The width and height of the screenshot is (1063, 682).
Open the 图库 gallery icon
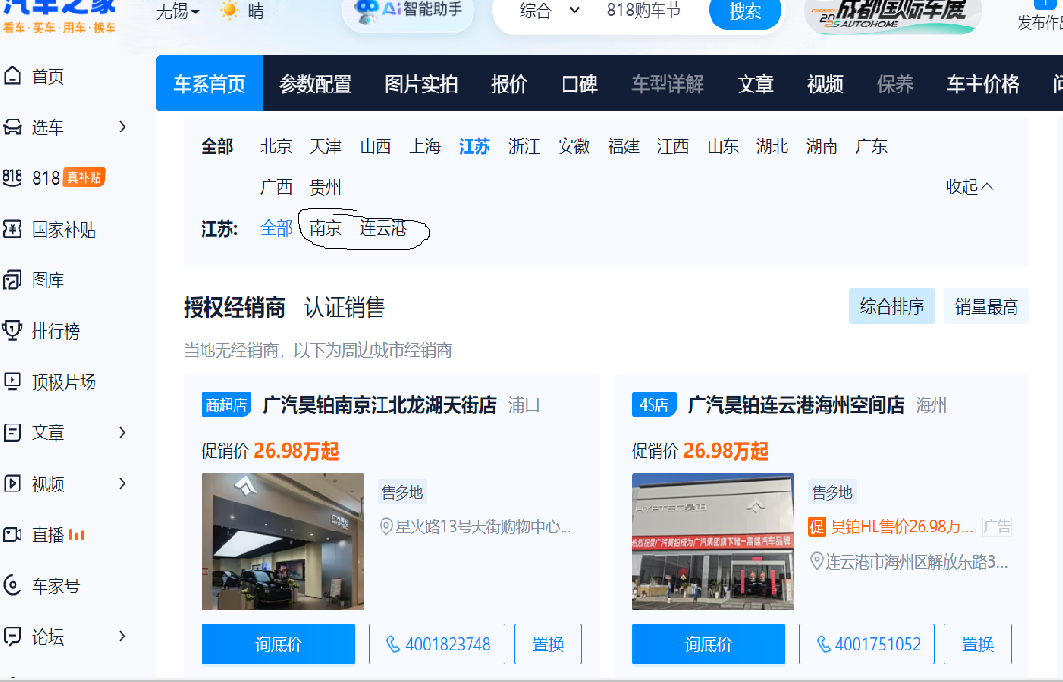click(x=12, y=279)
